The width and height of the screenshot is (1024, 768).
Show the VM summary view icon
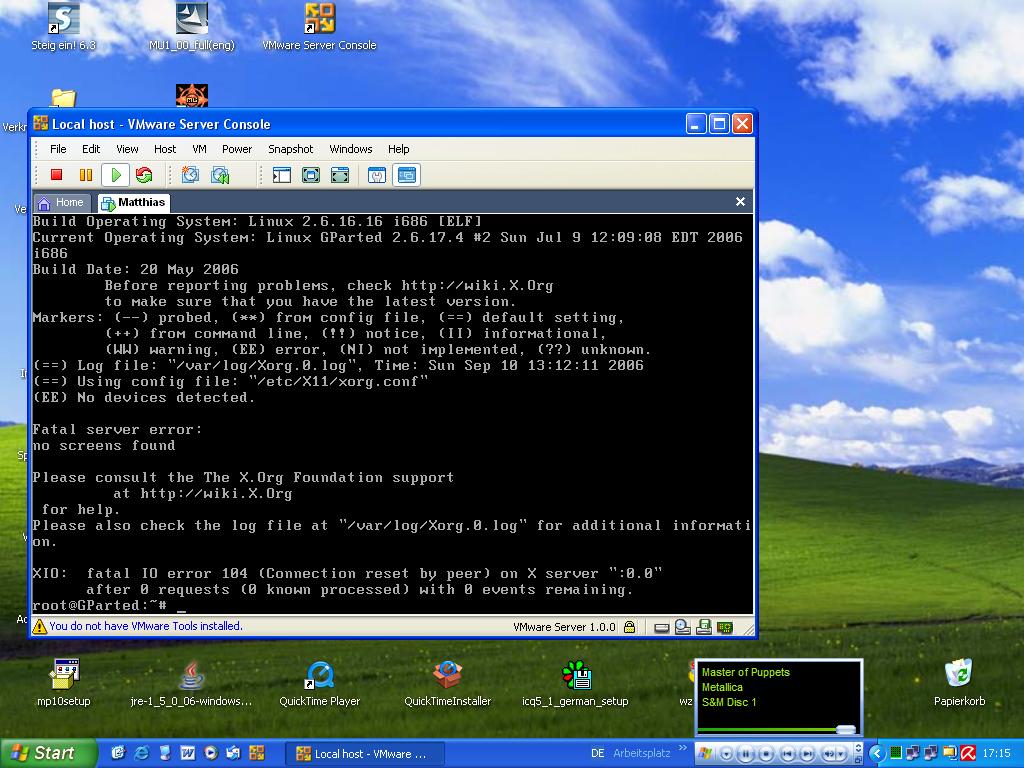pos(377,175)
